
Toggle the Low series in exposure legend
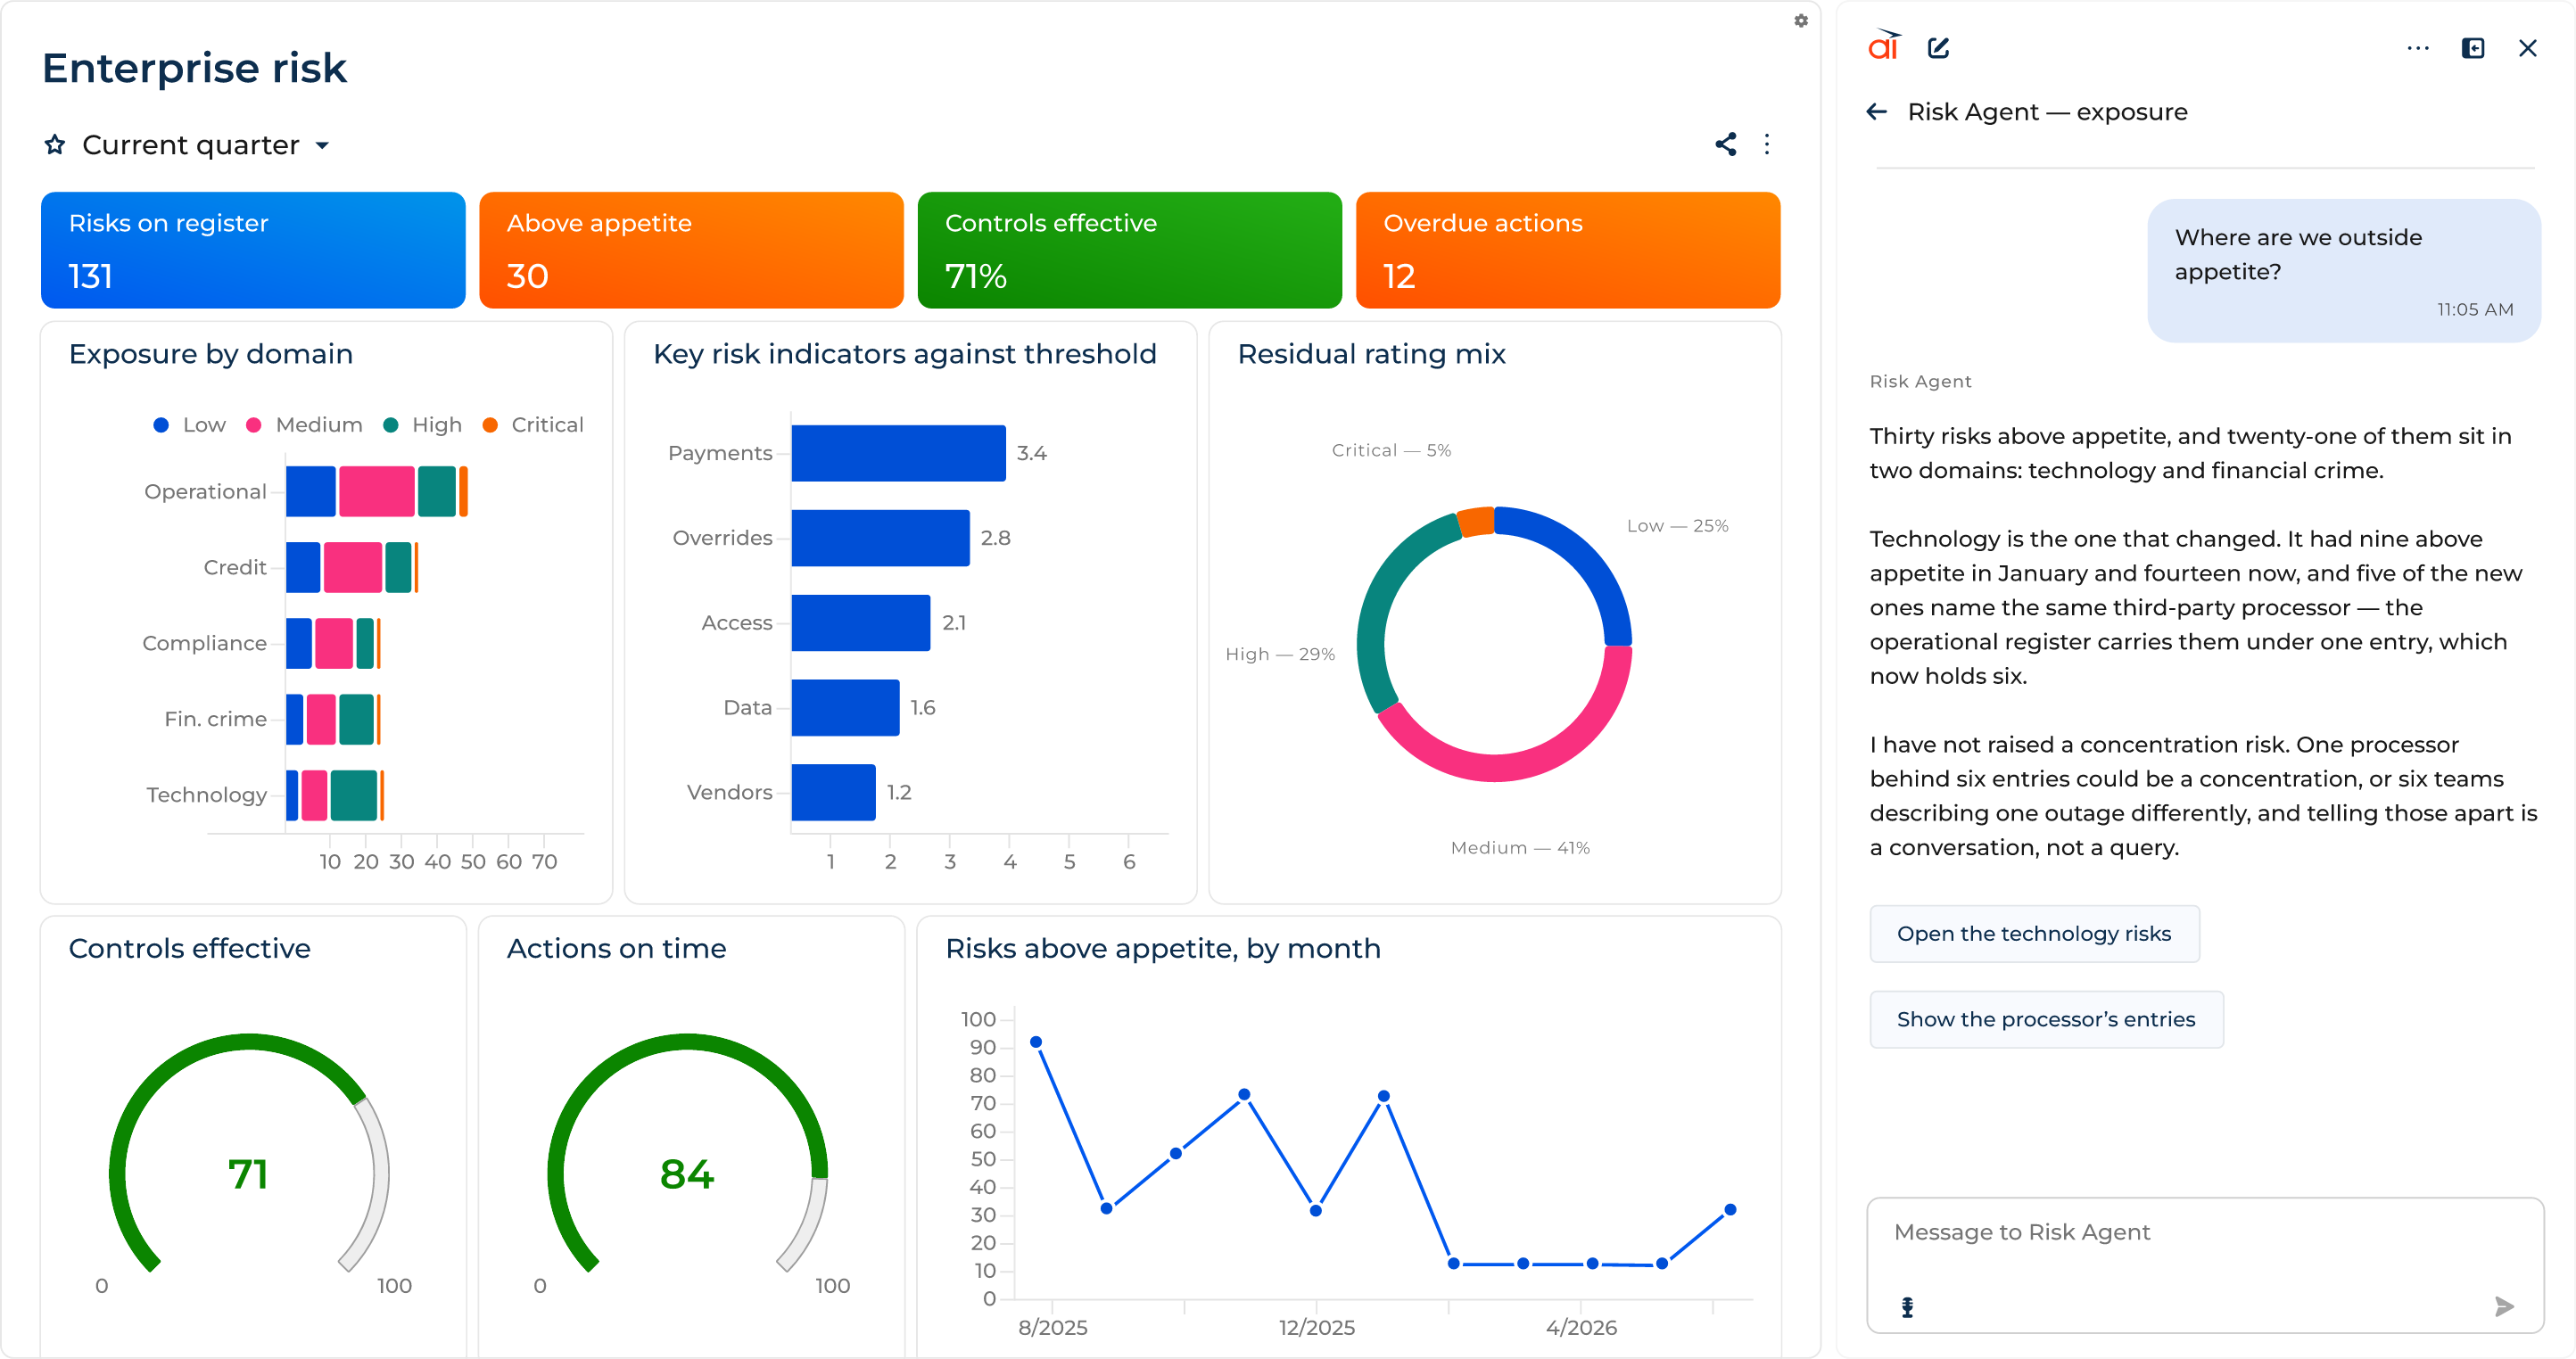(x=189, y=425)
